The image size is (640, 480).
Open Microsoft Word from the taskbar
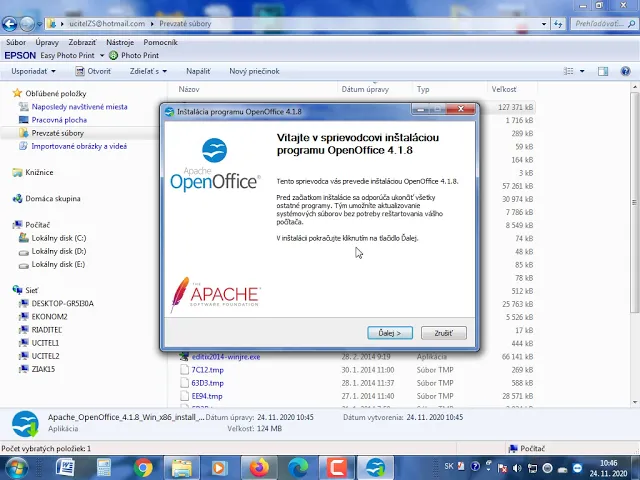click(x=65, y=468)
